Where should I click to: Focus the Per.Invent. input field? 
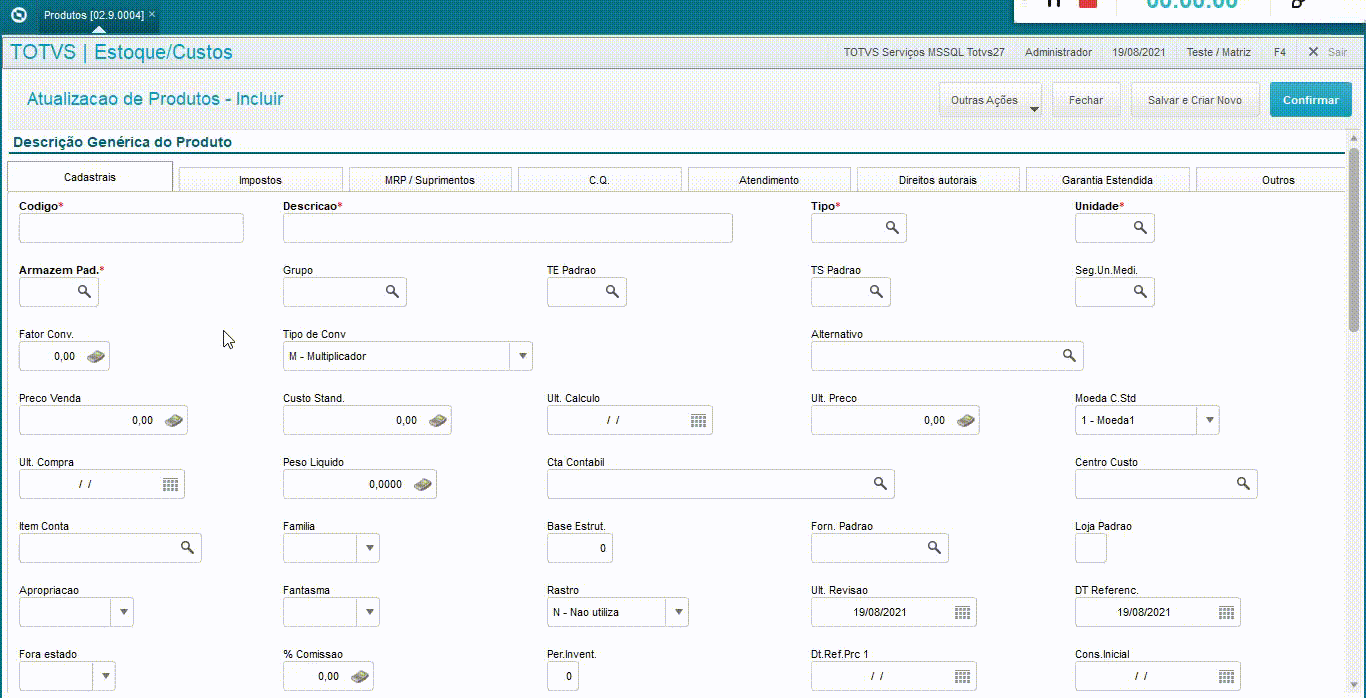[x=563, y=676]
